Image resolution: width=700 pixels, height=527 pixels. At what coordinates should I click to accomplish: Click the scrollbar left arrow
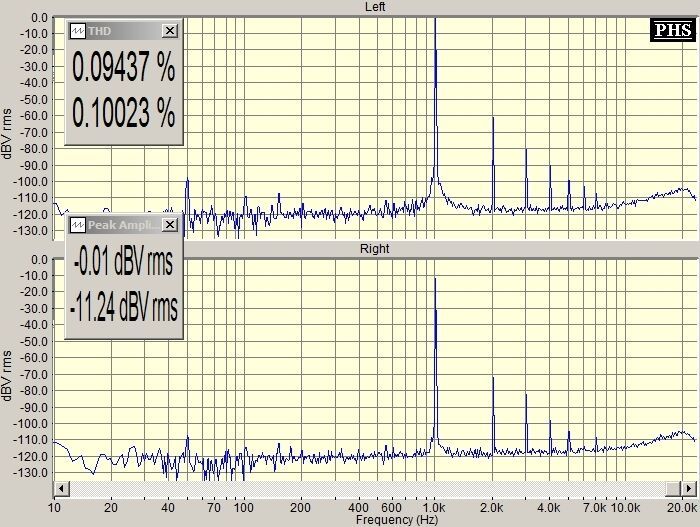pos(61,488)
